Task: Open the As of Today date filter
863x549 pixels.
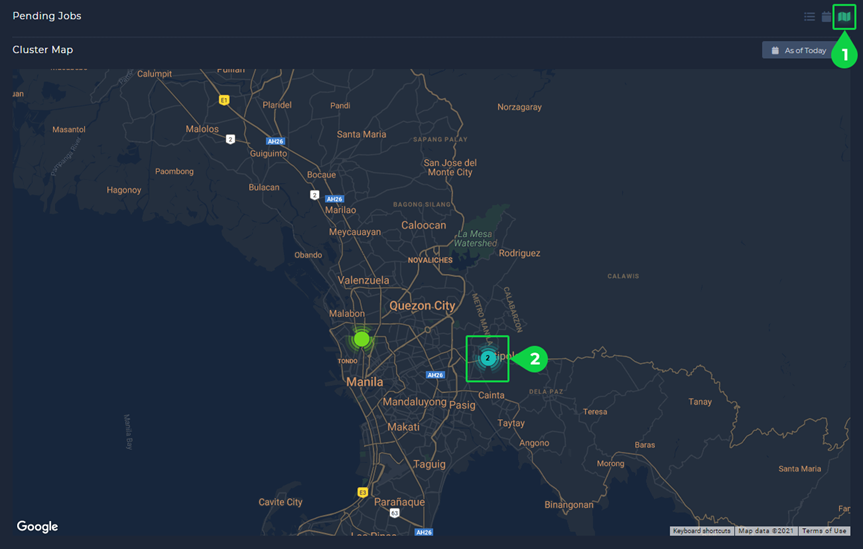Action: tap(799, 50)
